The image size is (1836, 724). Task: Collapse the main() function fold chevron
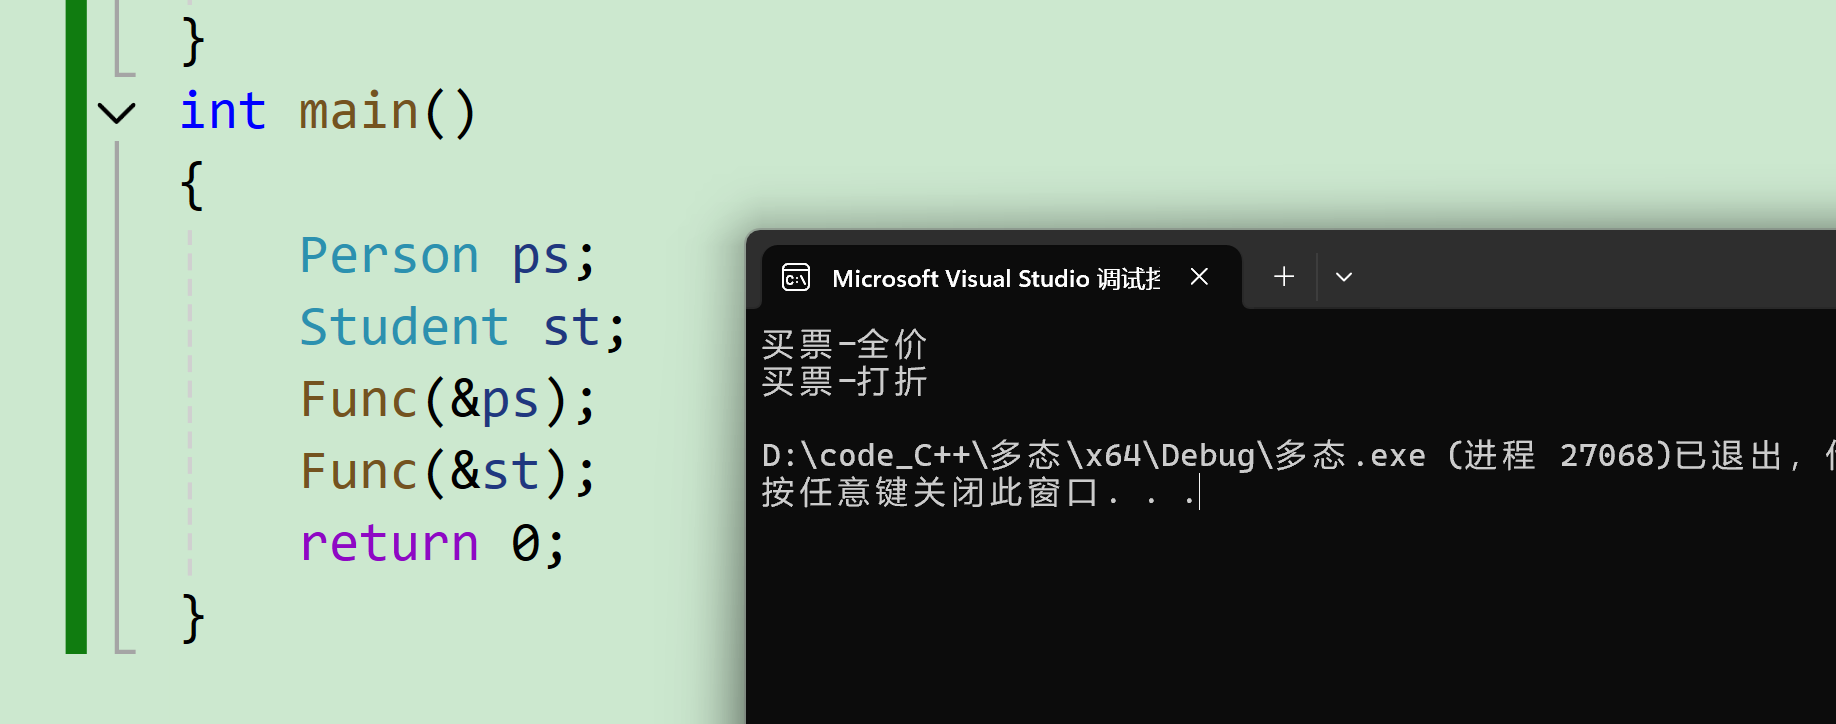(x=117, y=113)
